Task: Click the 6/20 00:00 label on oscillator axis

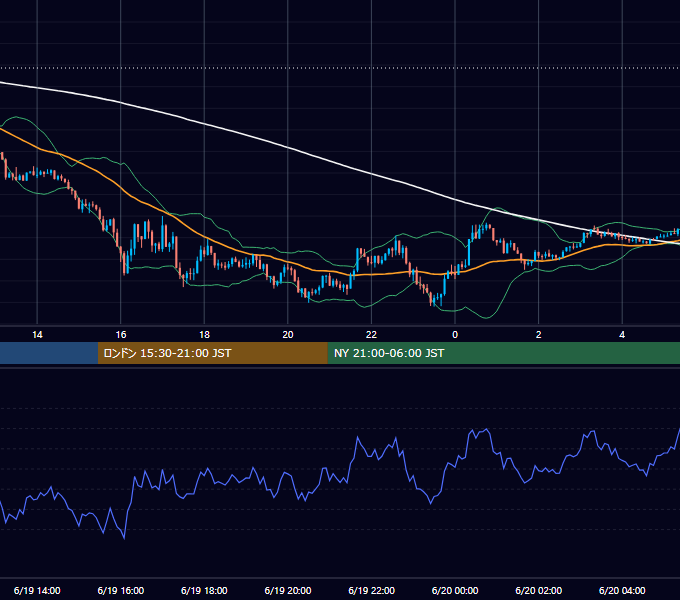Action: coord(455,590)
